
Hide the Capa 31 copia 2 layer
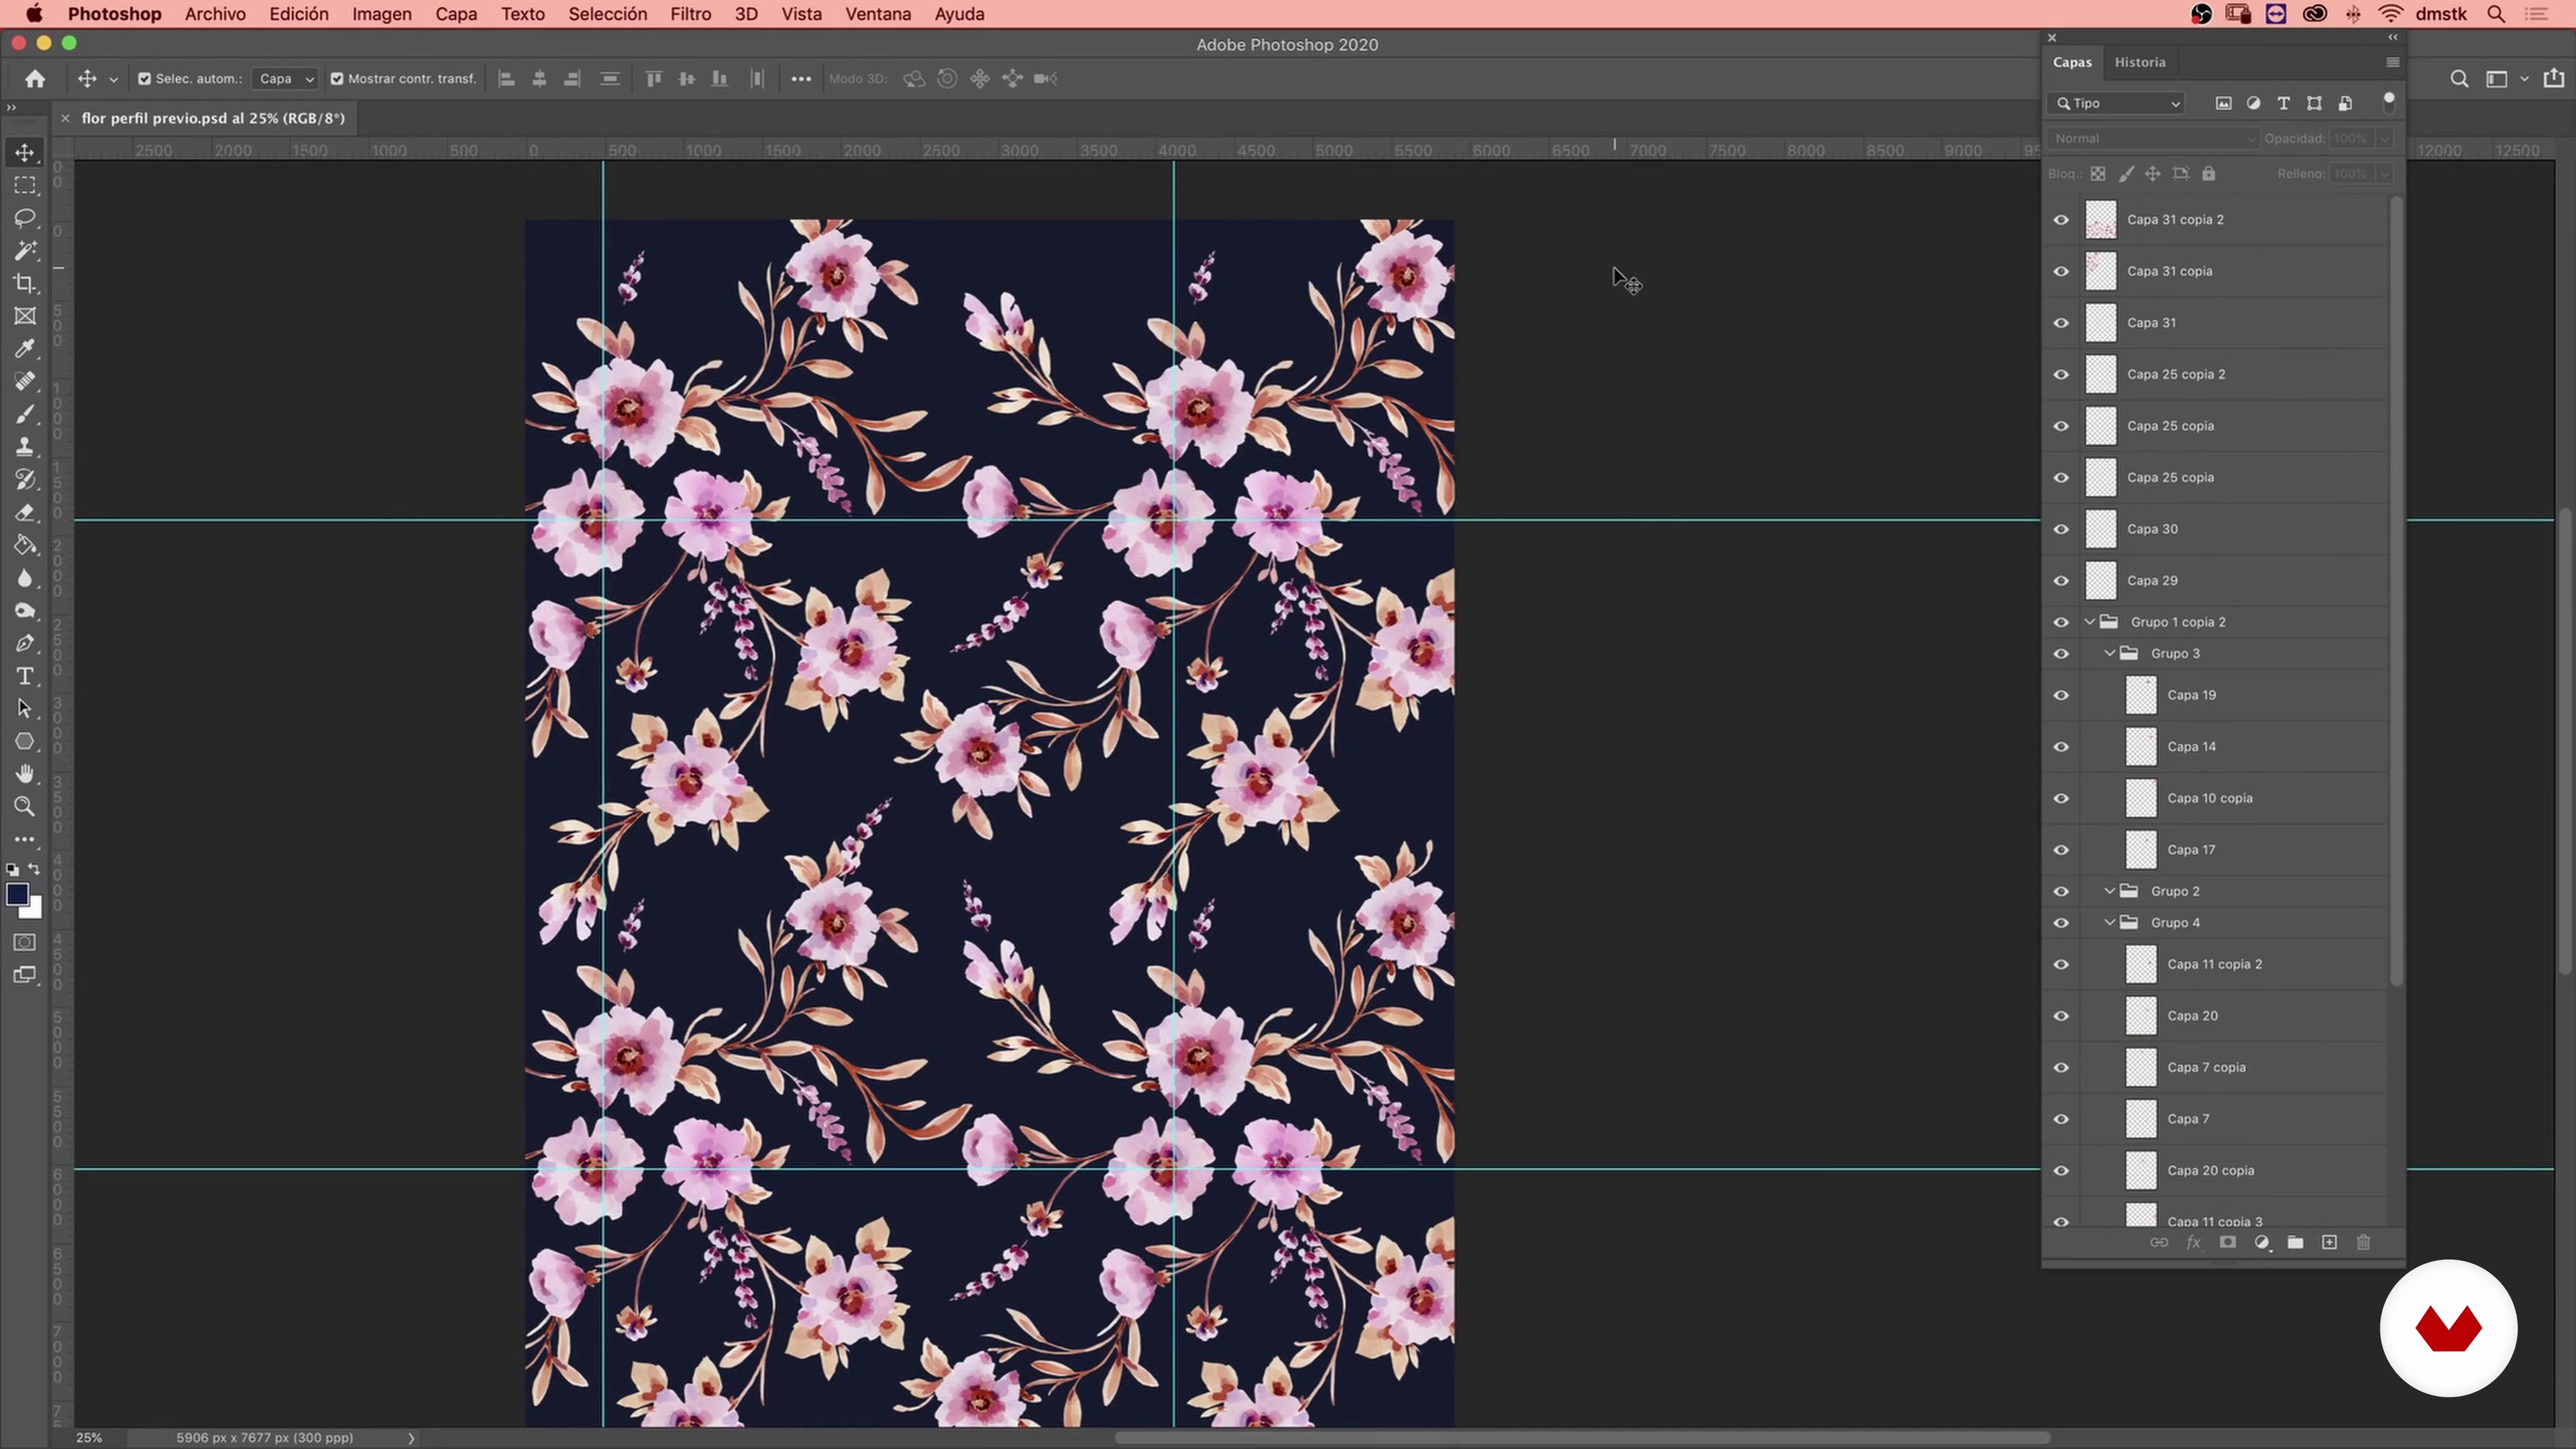[2061, 220]
